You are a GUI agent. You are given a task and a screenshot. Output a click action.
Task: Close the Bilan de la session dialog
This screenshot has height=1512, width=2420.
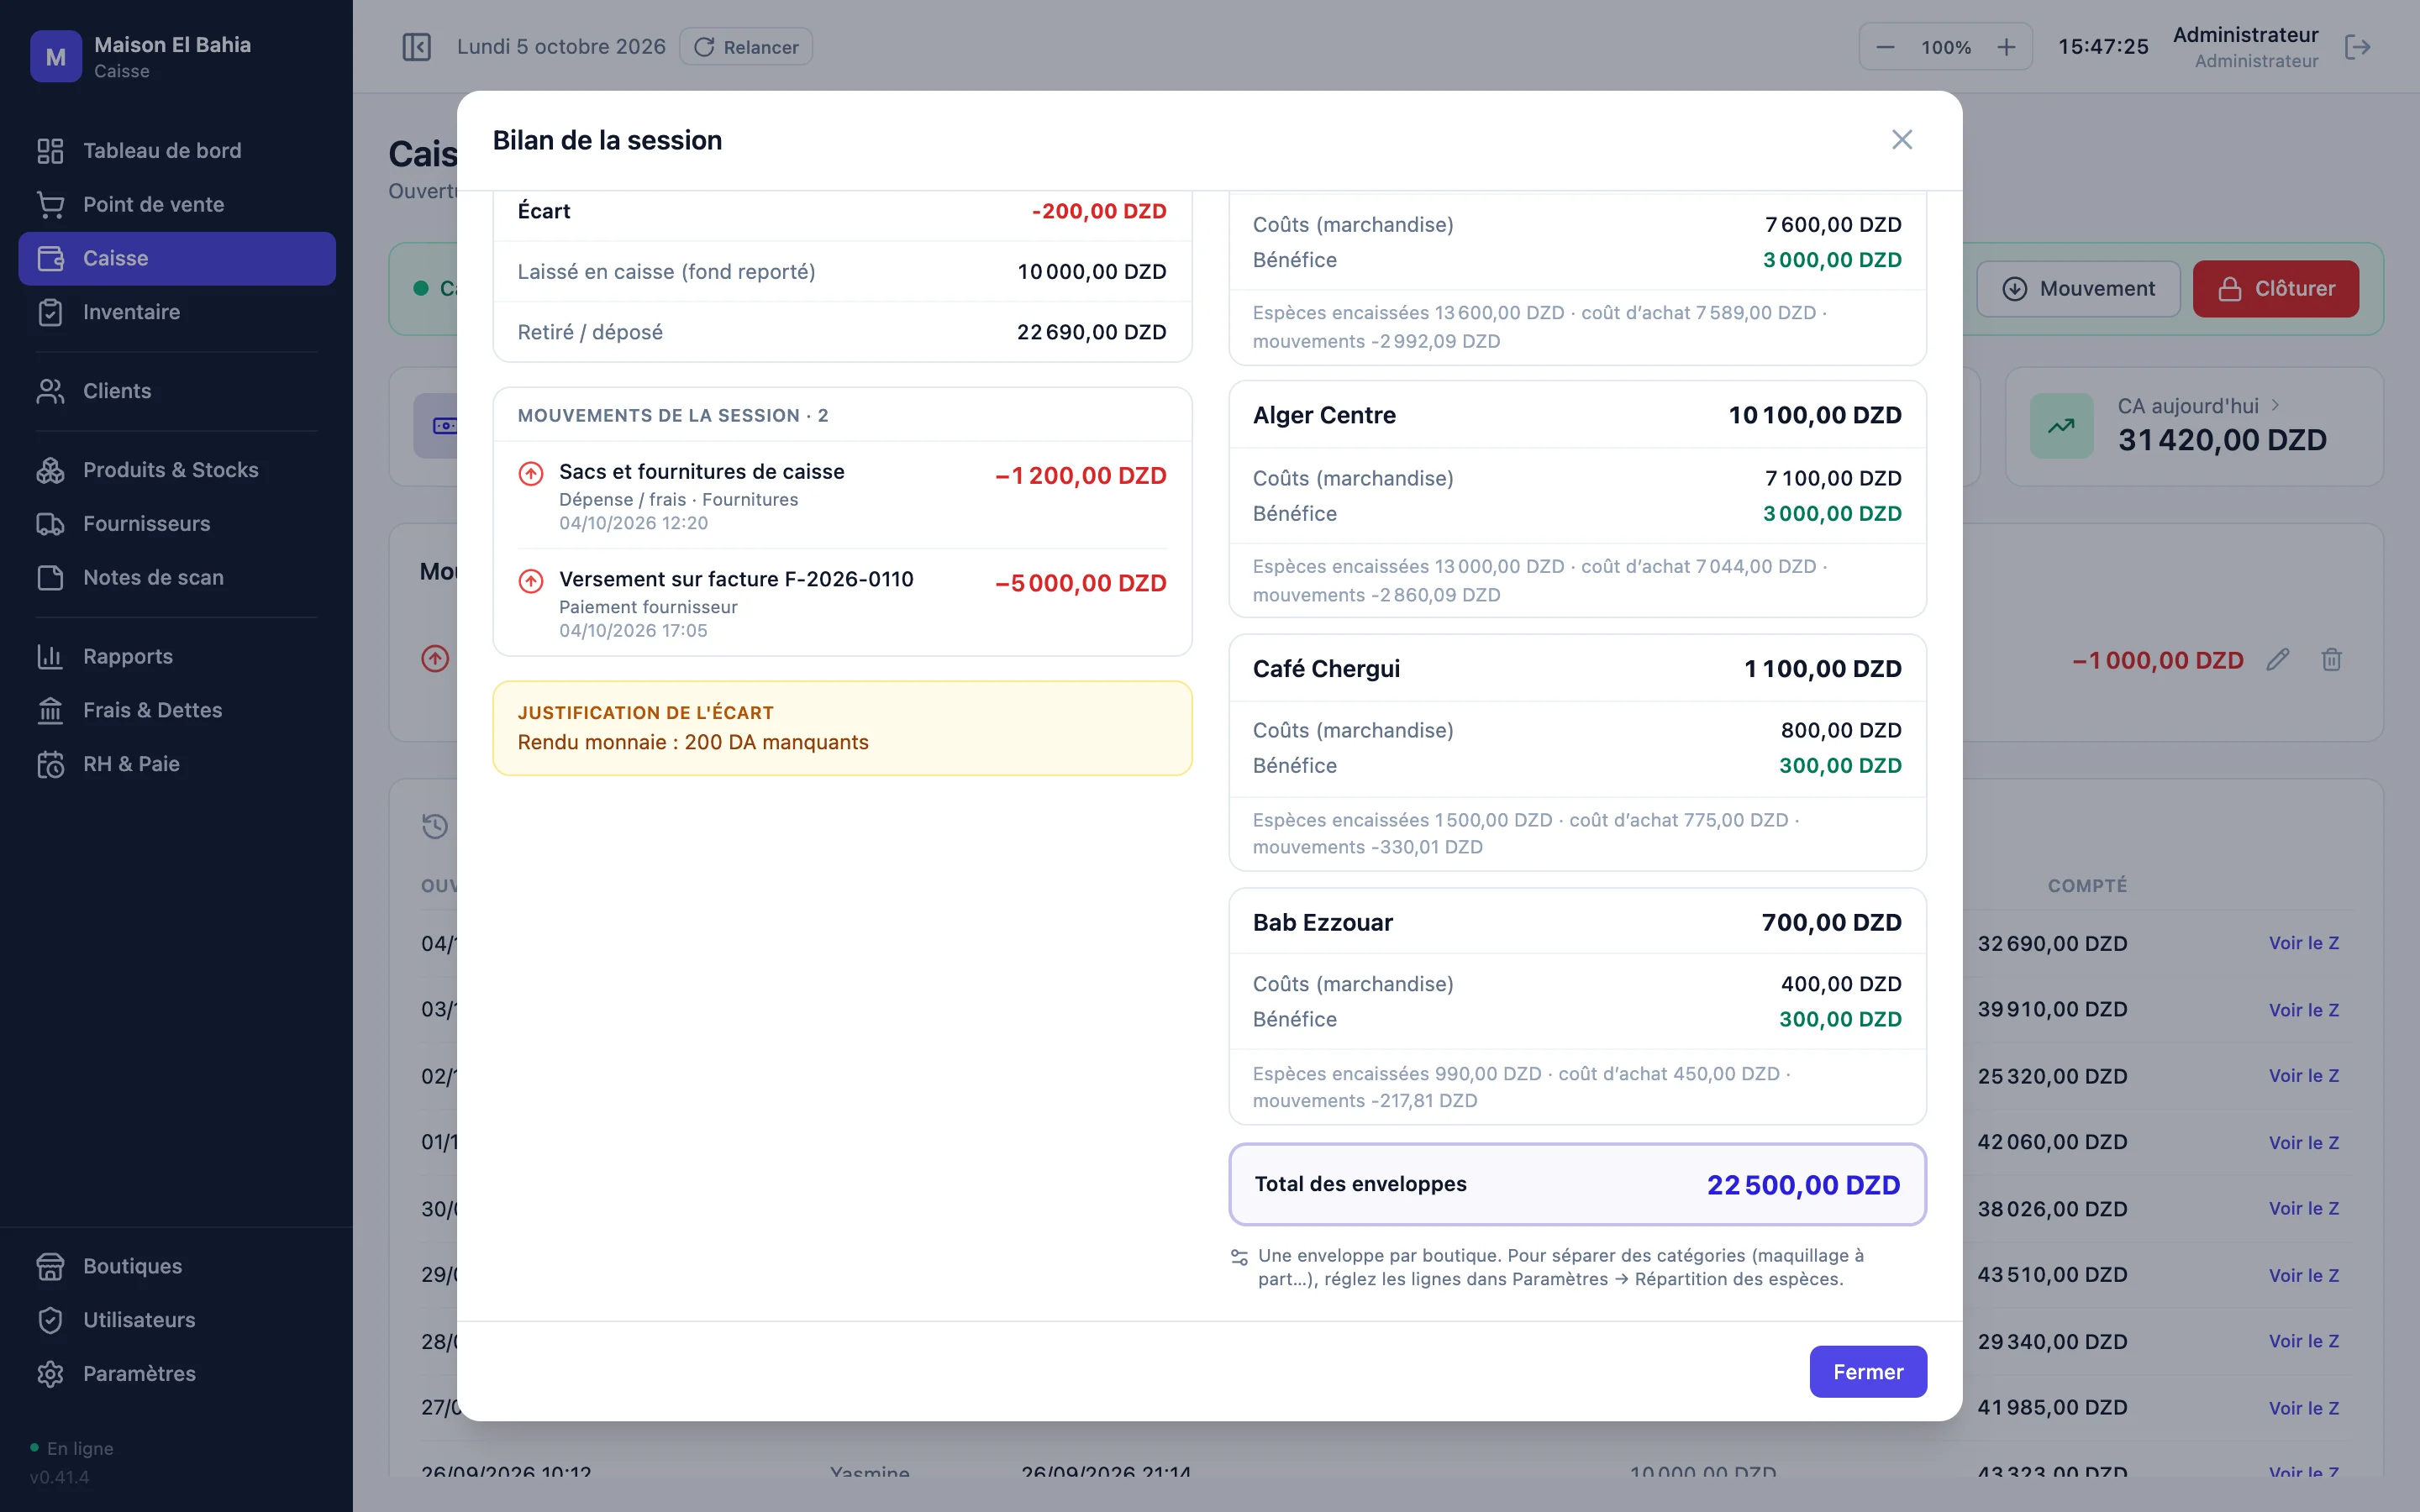1901,140
